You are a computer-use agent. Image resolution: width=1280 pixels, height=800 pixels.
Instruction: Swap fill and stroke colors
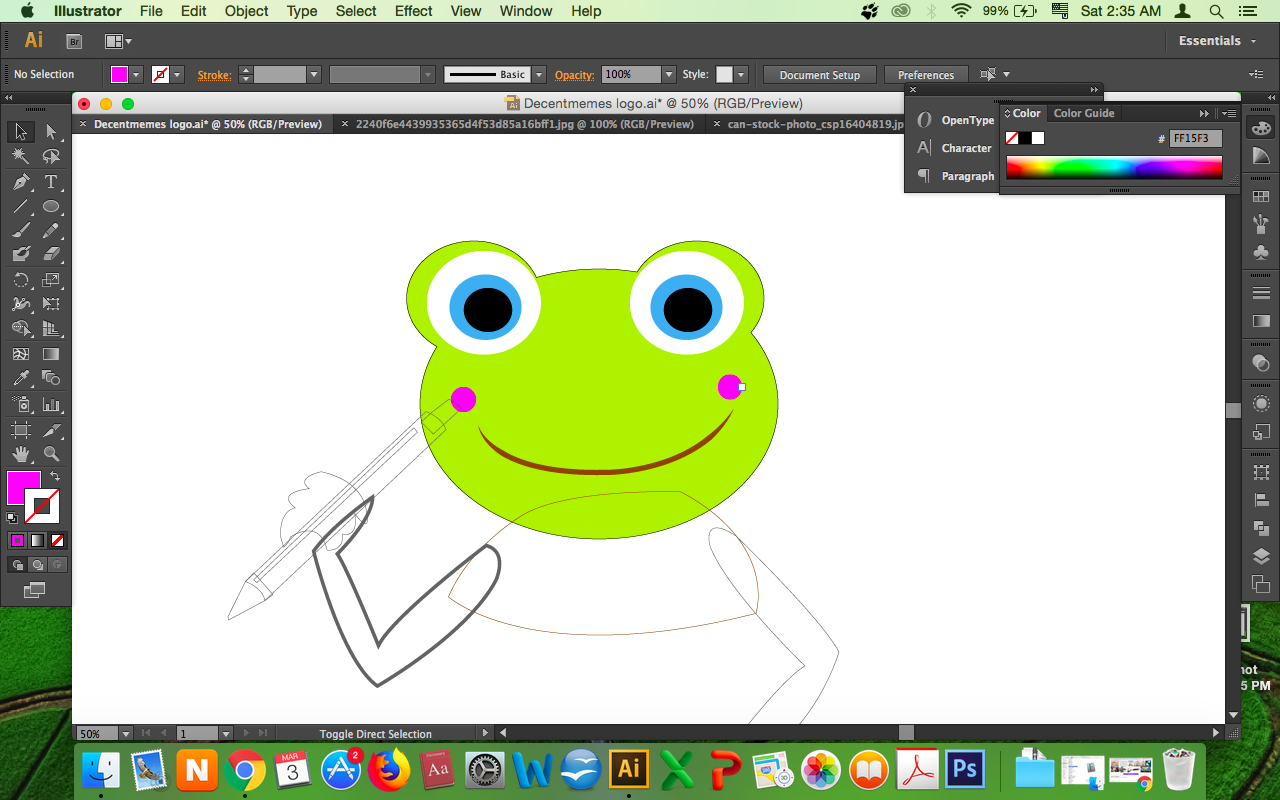[56, 476]
